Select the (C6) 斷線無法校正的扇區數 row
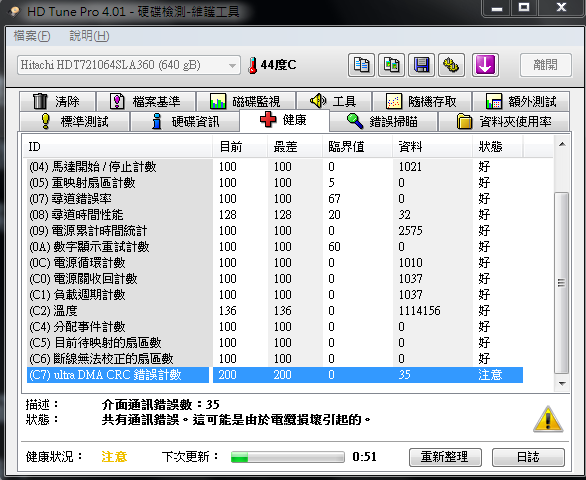Image resolution: width=586 pixels, height=480 pixels. (x=275, y=359)
